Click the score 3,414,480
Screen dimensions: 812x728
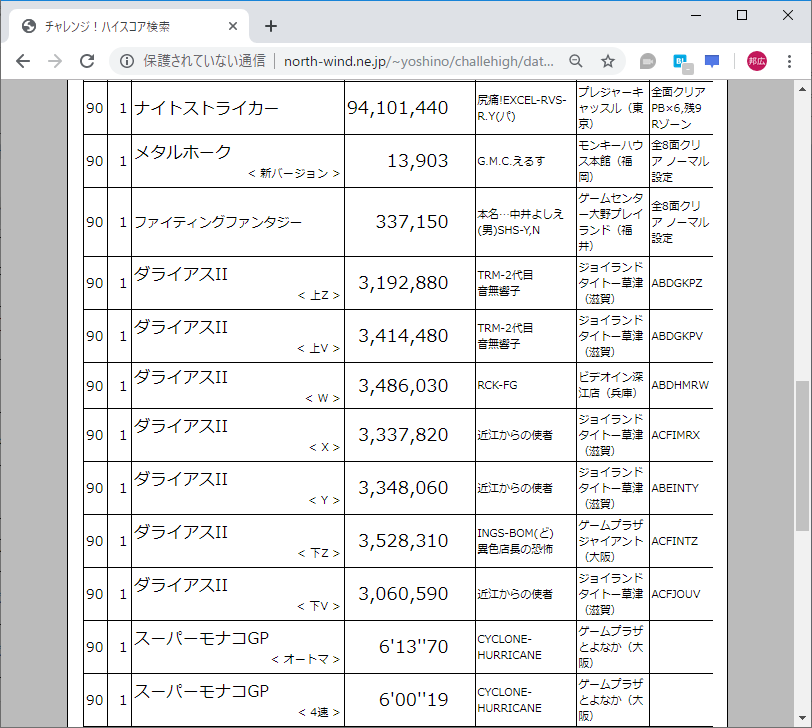click(x=403, y=336)
